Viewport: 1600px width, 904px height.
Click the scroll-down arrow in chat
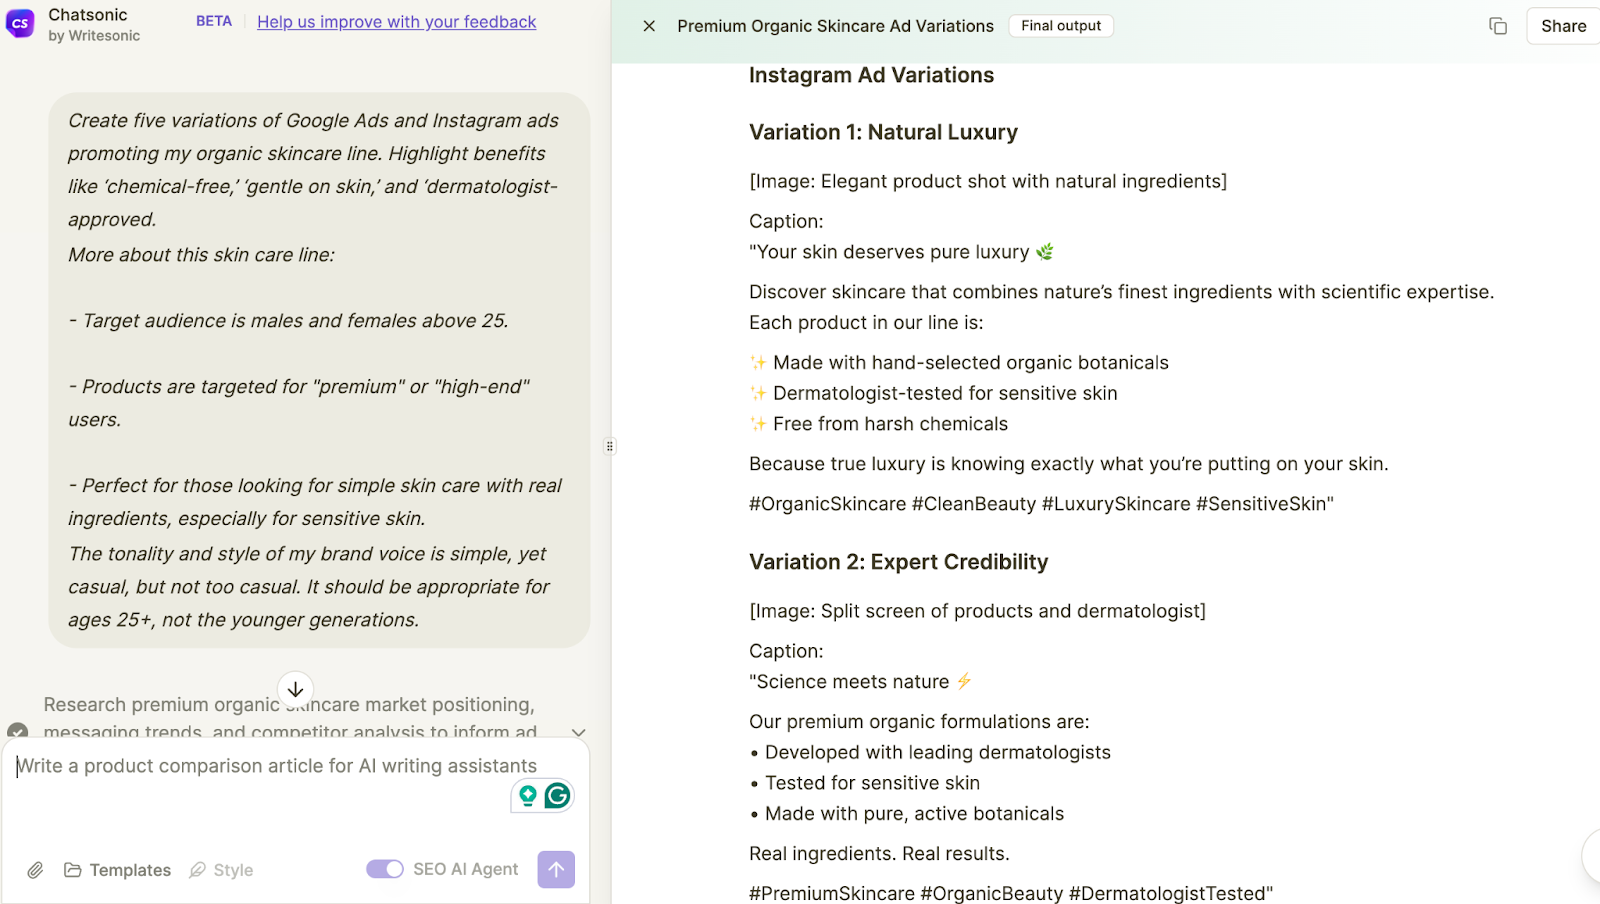pyautogui.click(x=295, y=689)
